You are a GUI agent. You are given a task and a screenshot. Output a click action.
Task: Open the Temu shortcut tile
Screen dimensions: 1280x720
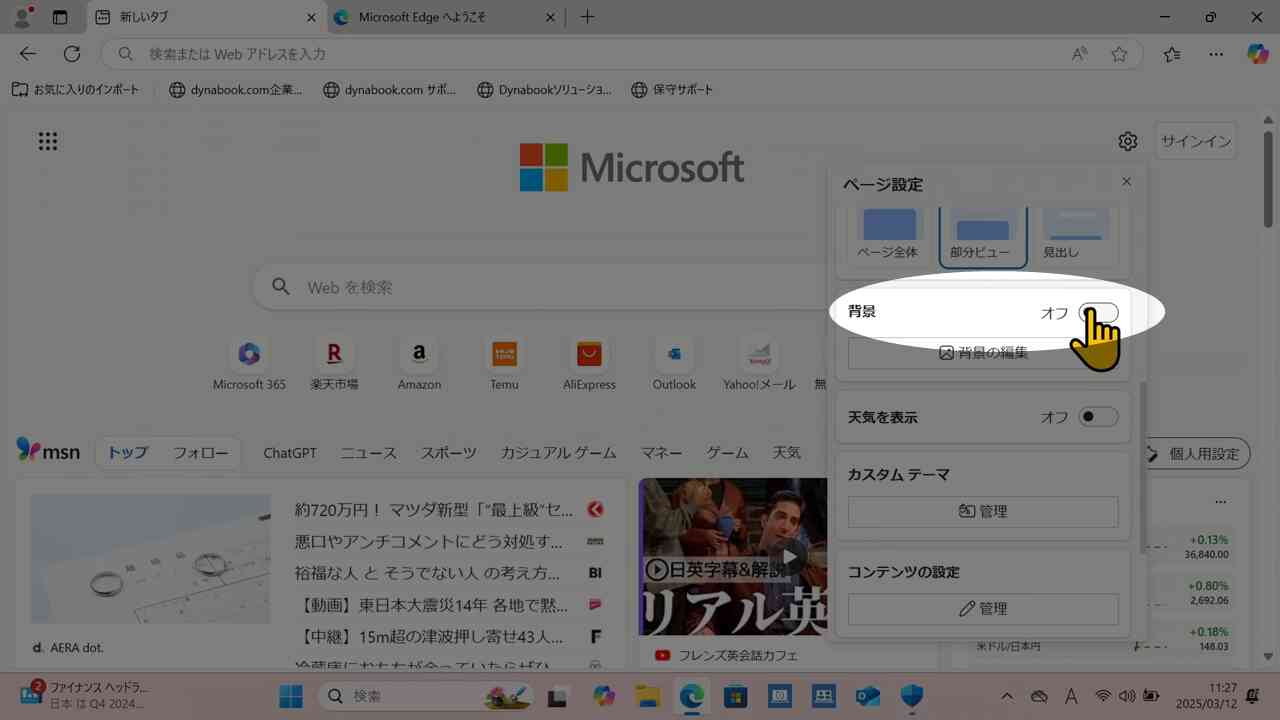point(503,356)
